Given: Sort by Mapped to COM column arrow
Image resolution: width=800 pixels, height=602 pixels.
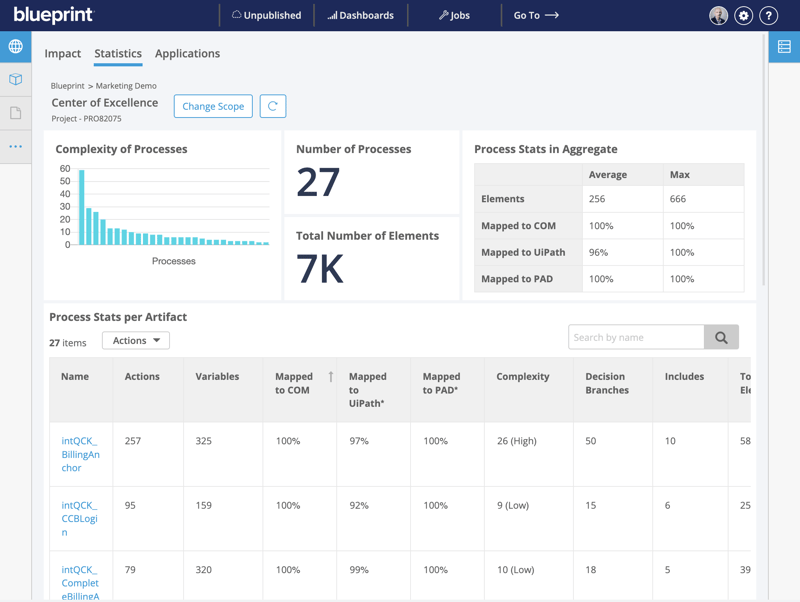Looking at the screenshot, I should [x=331, y=377].
